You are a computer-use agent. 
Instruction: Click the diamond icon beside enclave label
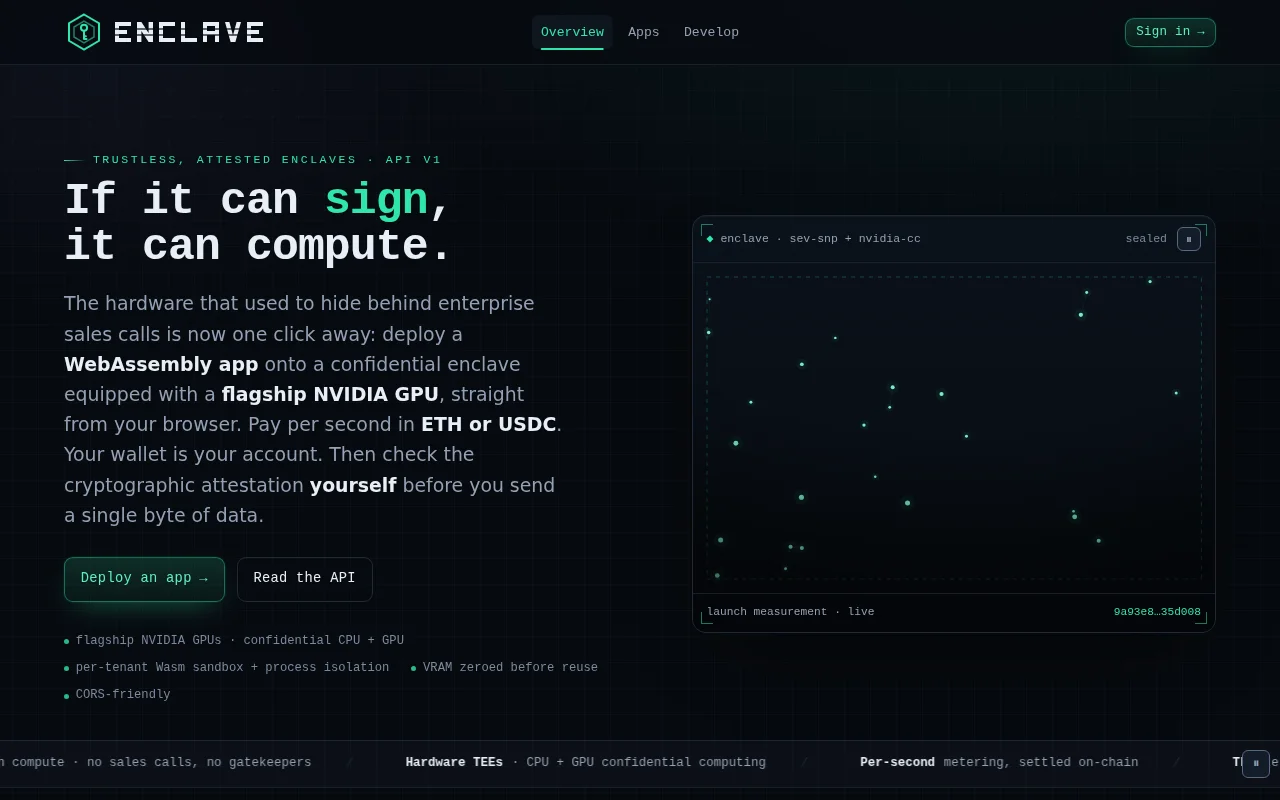coord(710,239)
